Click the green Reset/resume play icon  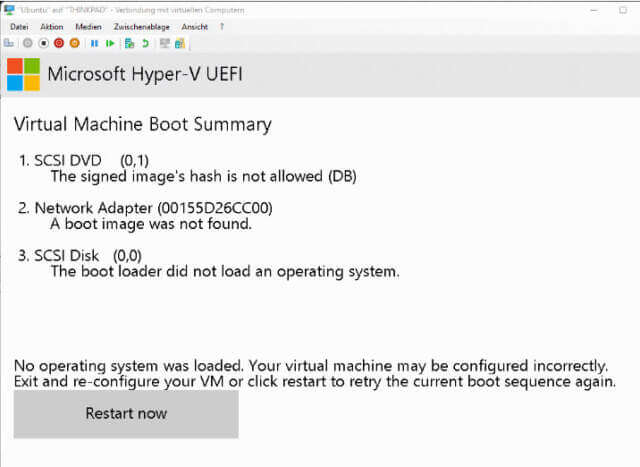point(110,43)
